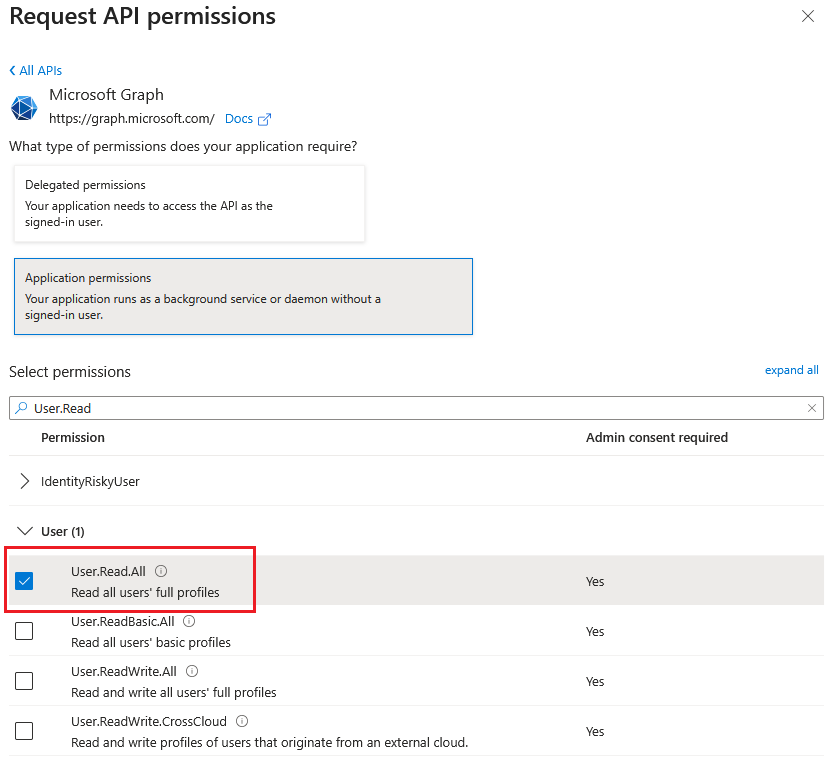The height and width of the screenshot is (764, 834).
Task: Click the Microsoft Graph logo icon
Action: click(24, 108)
